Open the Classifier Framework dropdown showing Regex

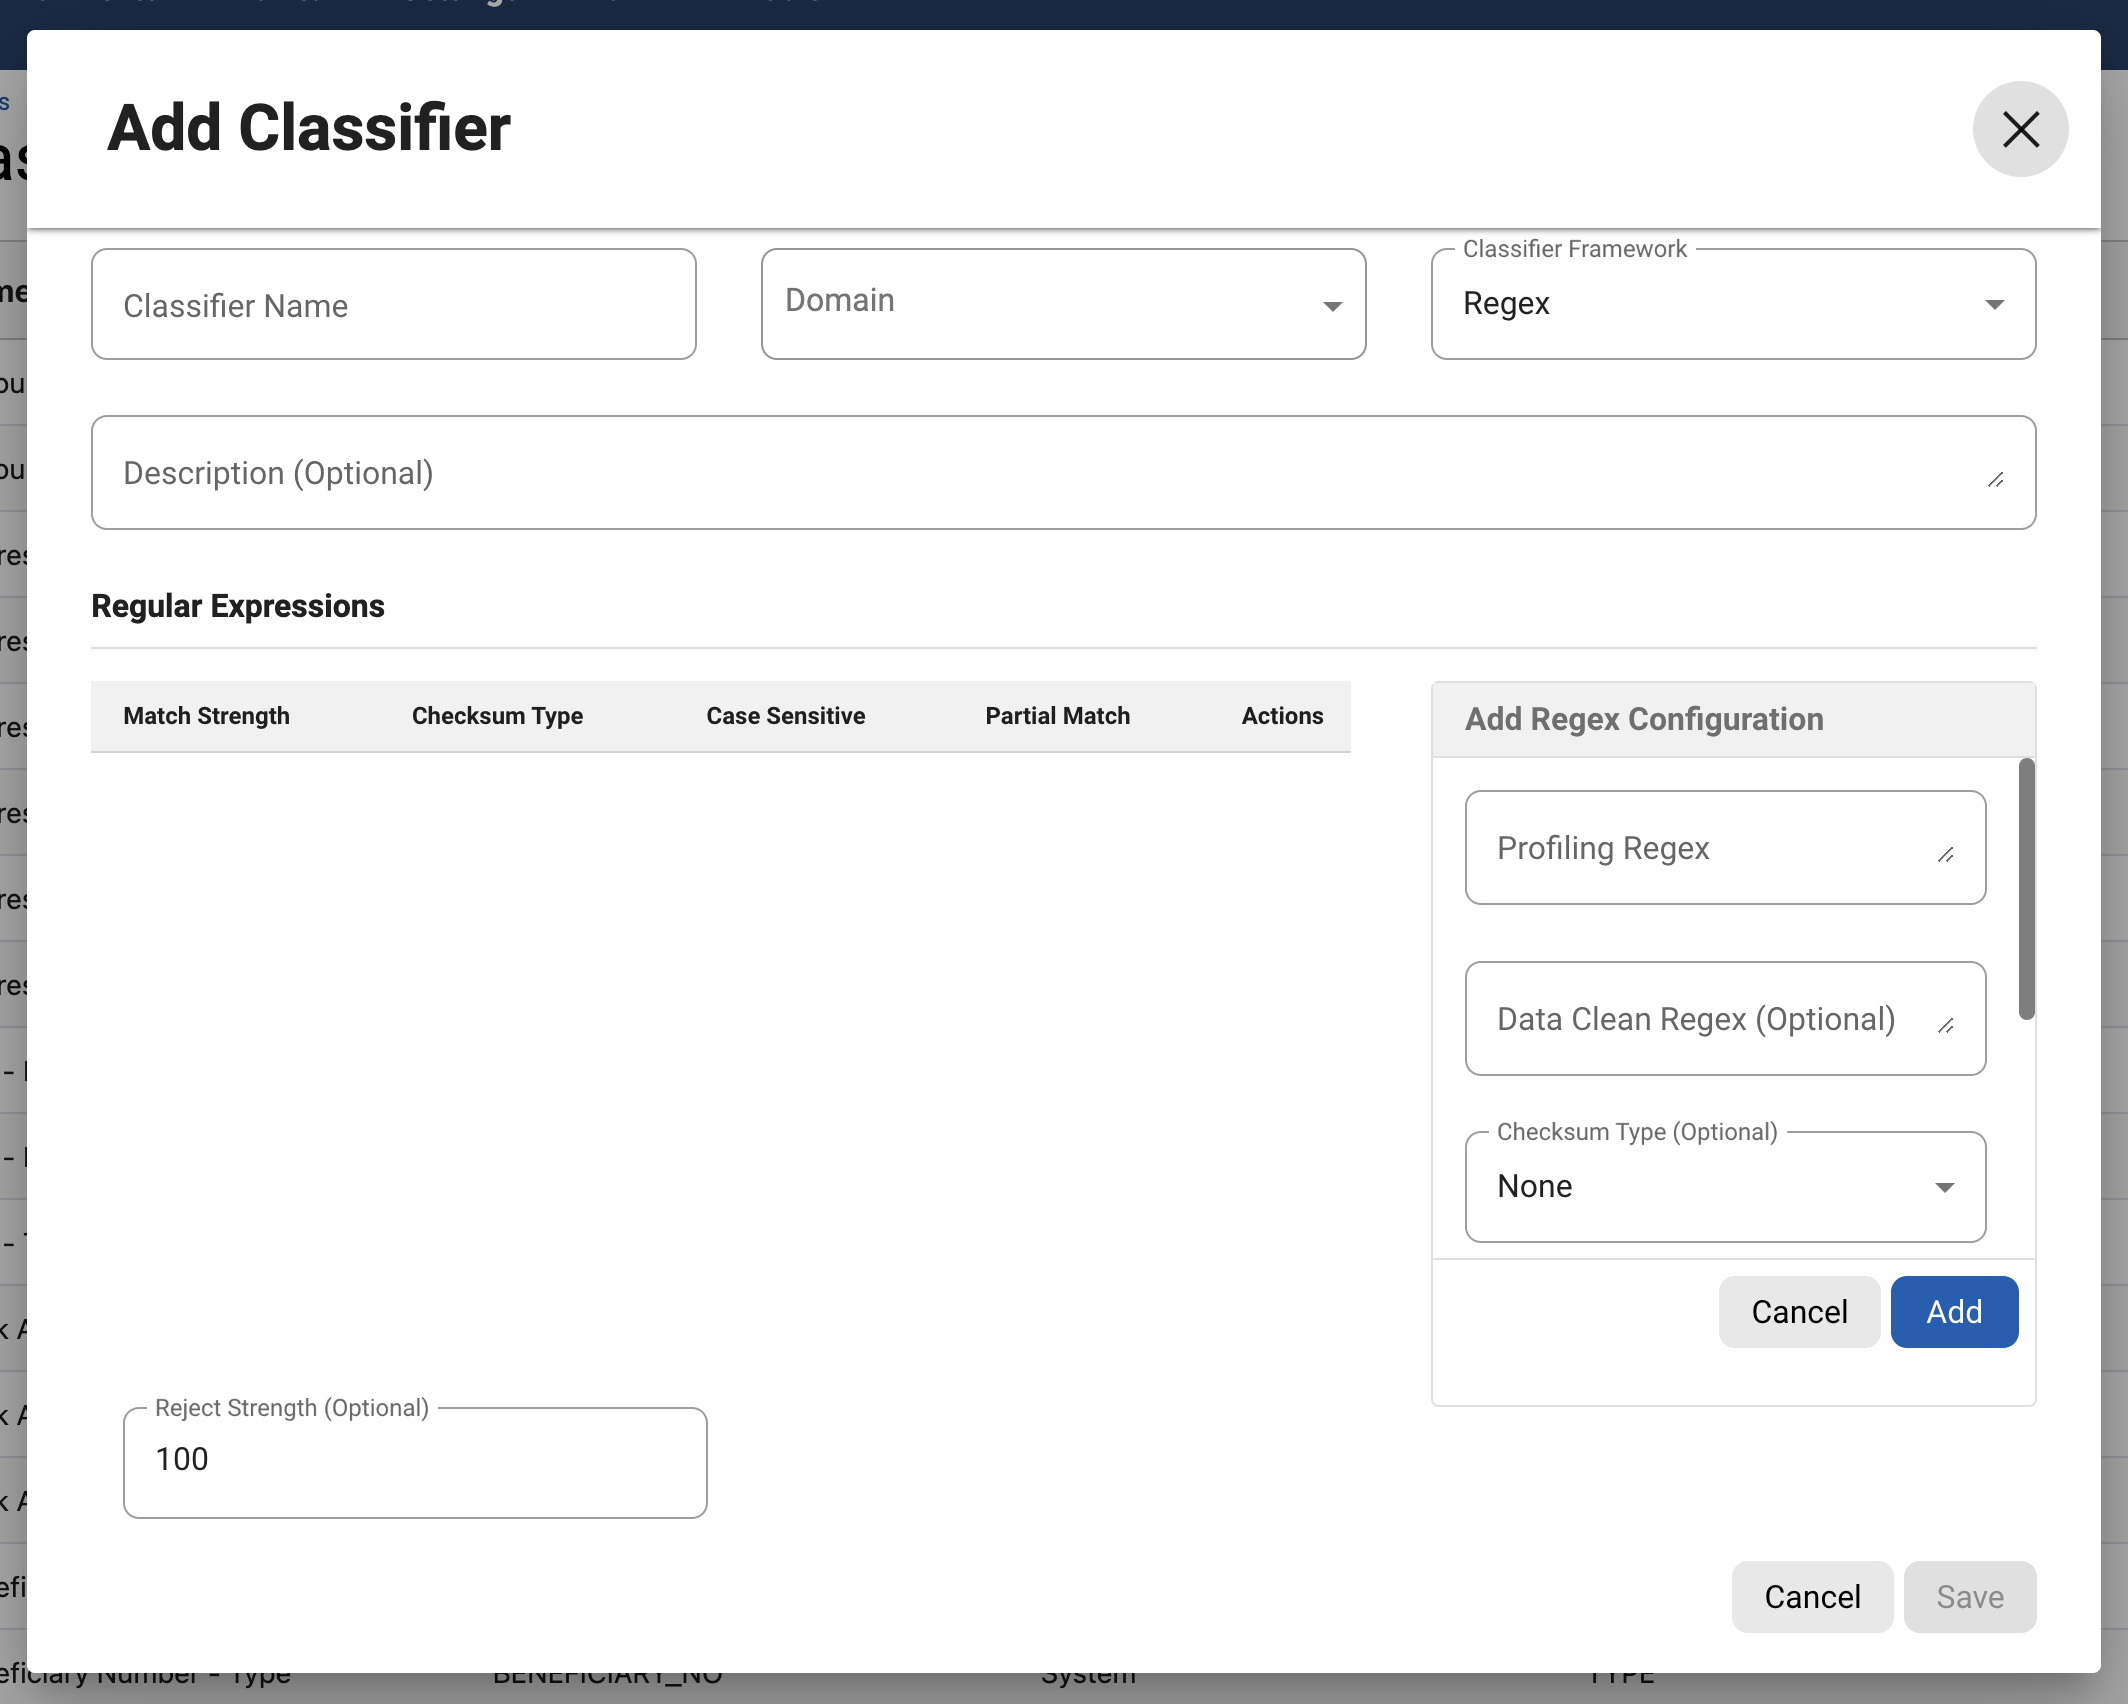tap(1994, 303)
